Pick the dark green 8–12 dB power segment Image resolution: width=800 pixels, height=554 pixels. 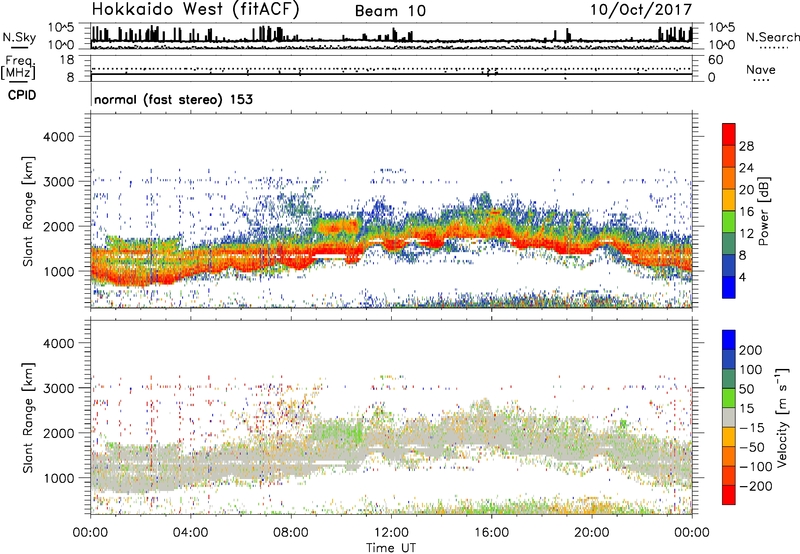[729, 244]
